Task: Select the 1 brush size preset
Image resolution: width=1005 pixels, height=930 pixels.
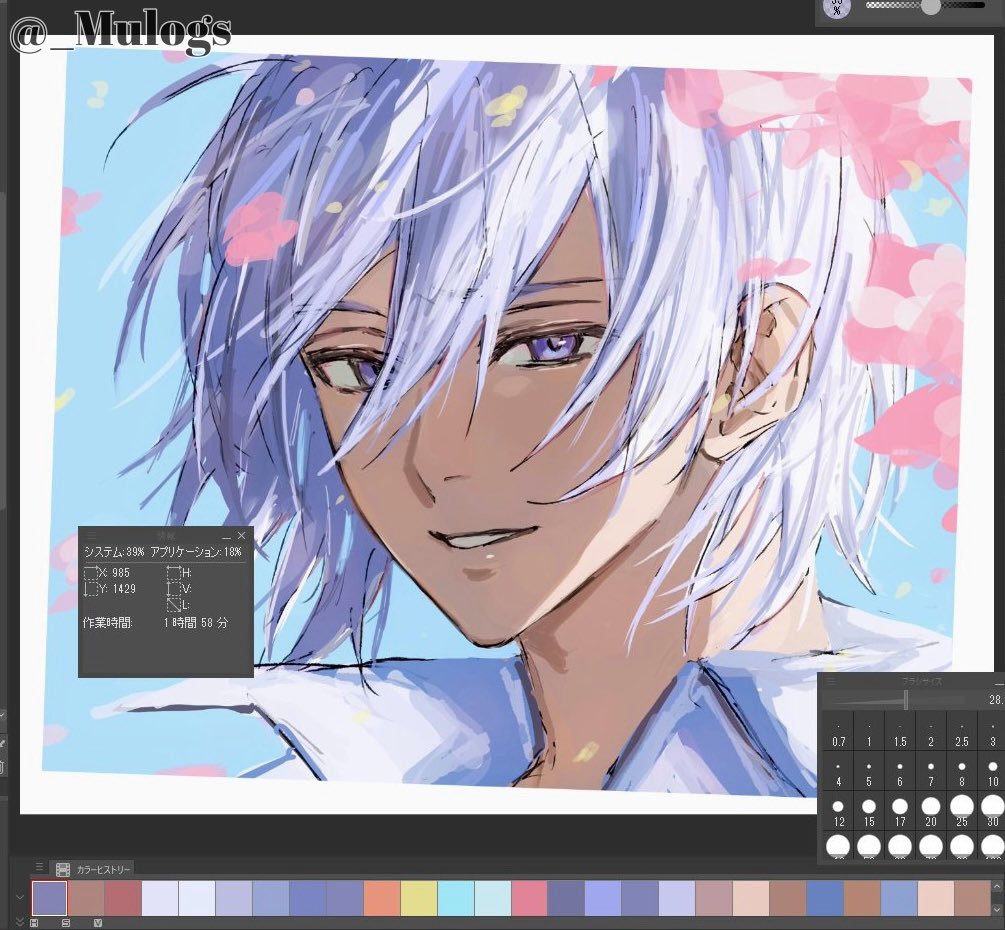Action: click(x=868, y=731)
